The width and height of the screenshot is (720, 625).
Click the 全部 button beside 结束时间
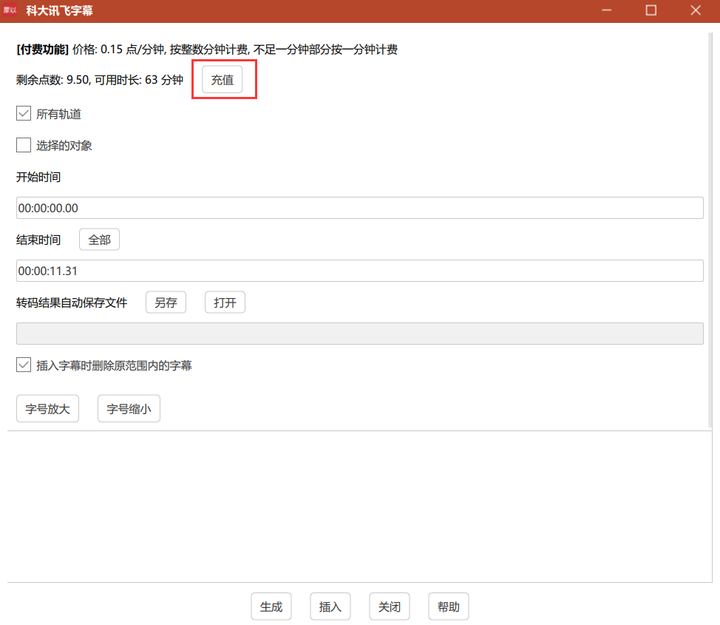tap(99, 239)
